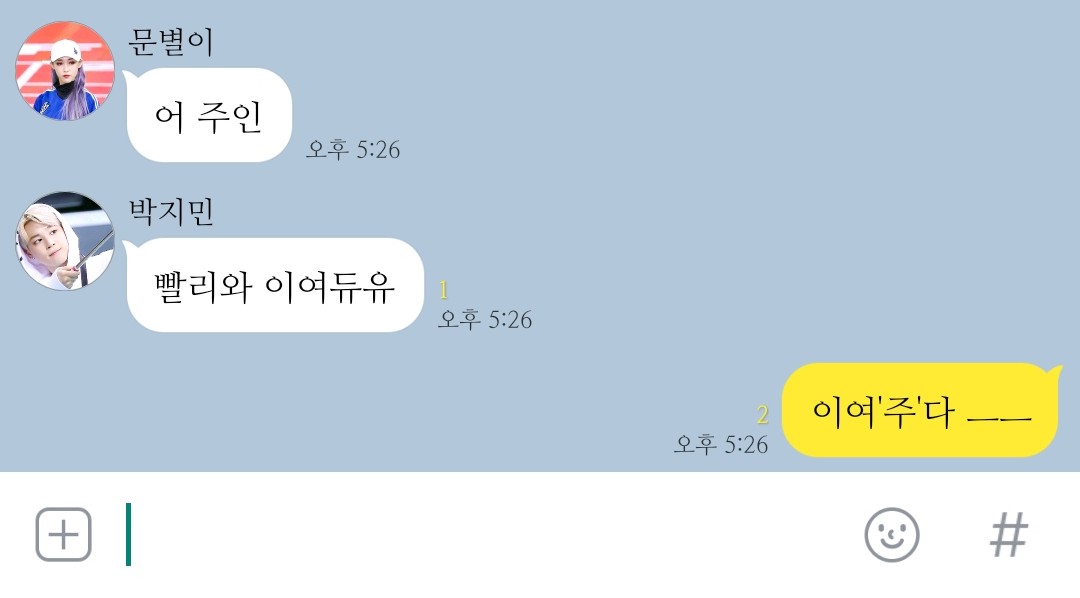Click the green text cursor in input
Screen dimensions: 1080x598
pyautogui.click(x=128, y=535)
